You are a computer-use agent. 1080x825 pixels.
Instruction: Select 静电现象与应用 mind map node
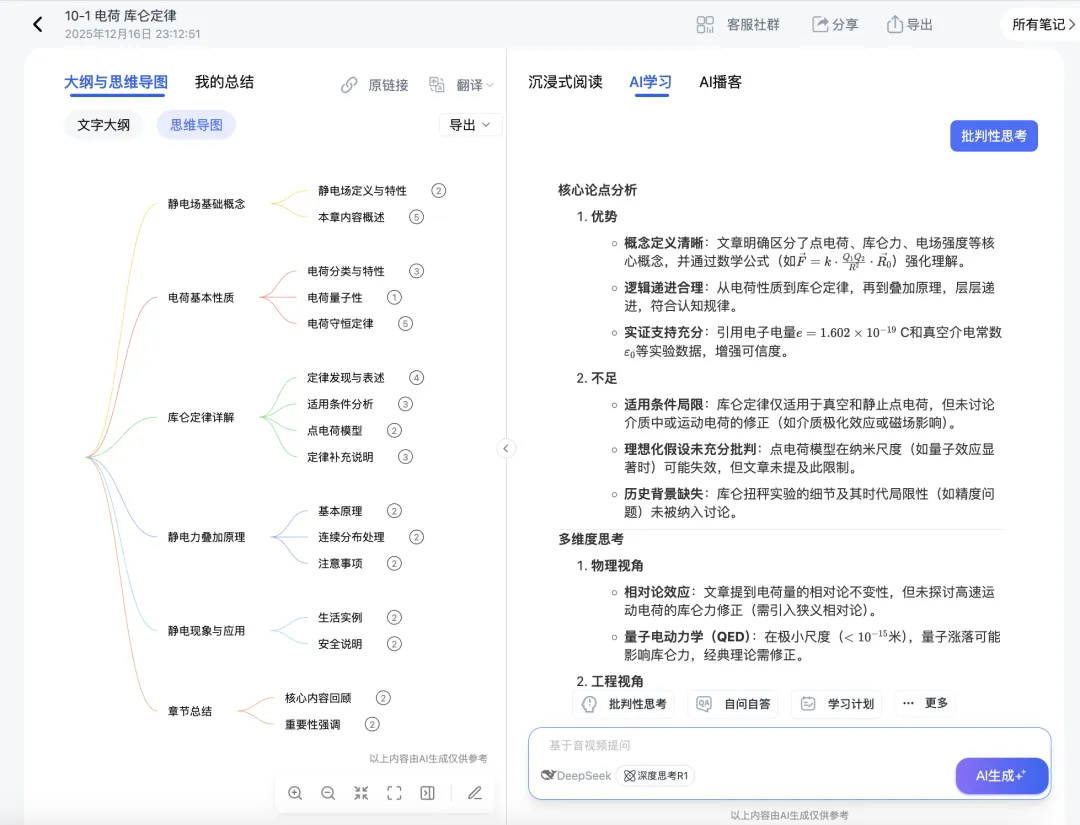pyautogui.click(x=207, y=631)
